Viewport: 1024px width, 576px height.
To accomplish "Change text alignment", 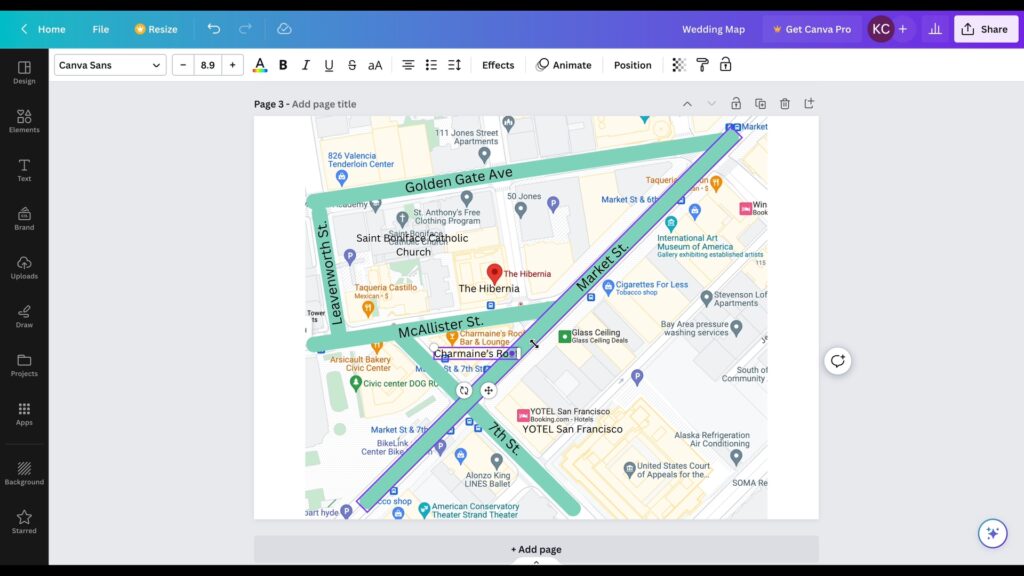I will [408, 65].
